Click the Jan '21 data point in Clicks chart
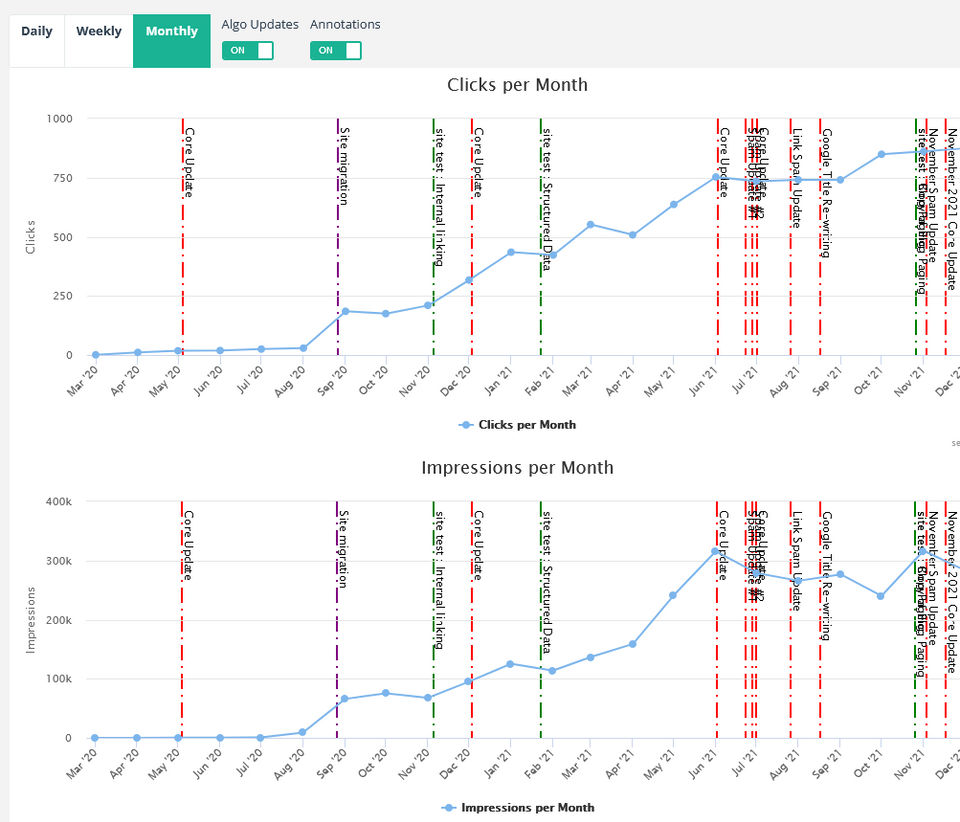 (511, 252)
